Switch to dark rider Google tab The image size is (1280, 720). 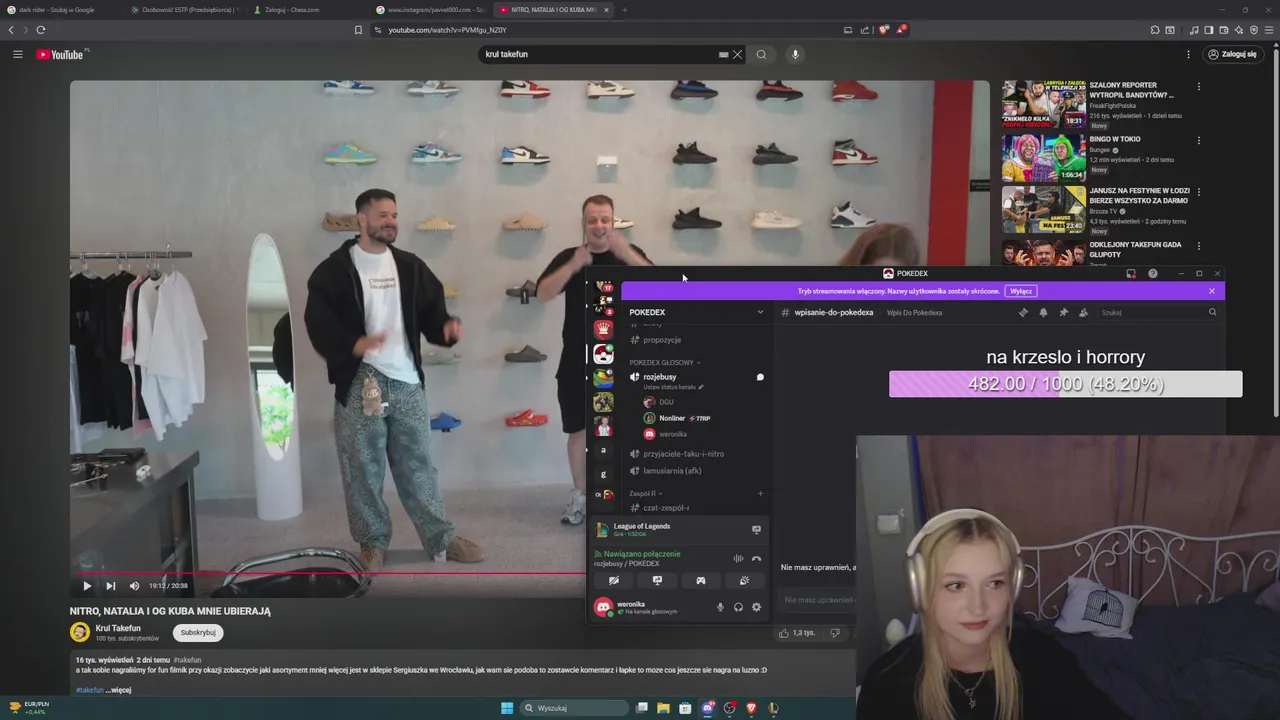tap(58, 9)
